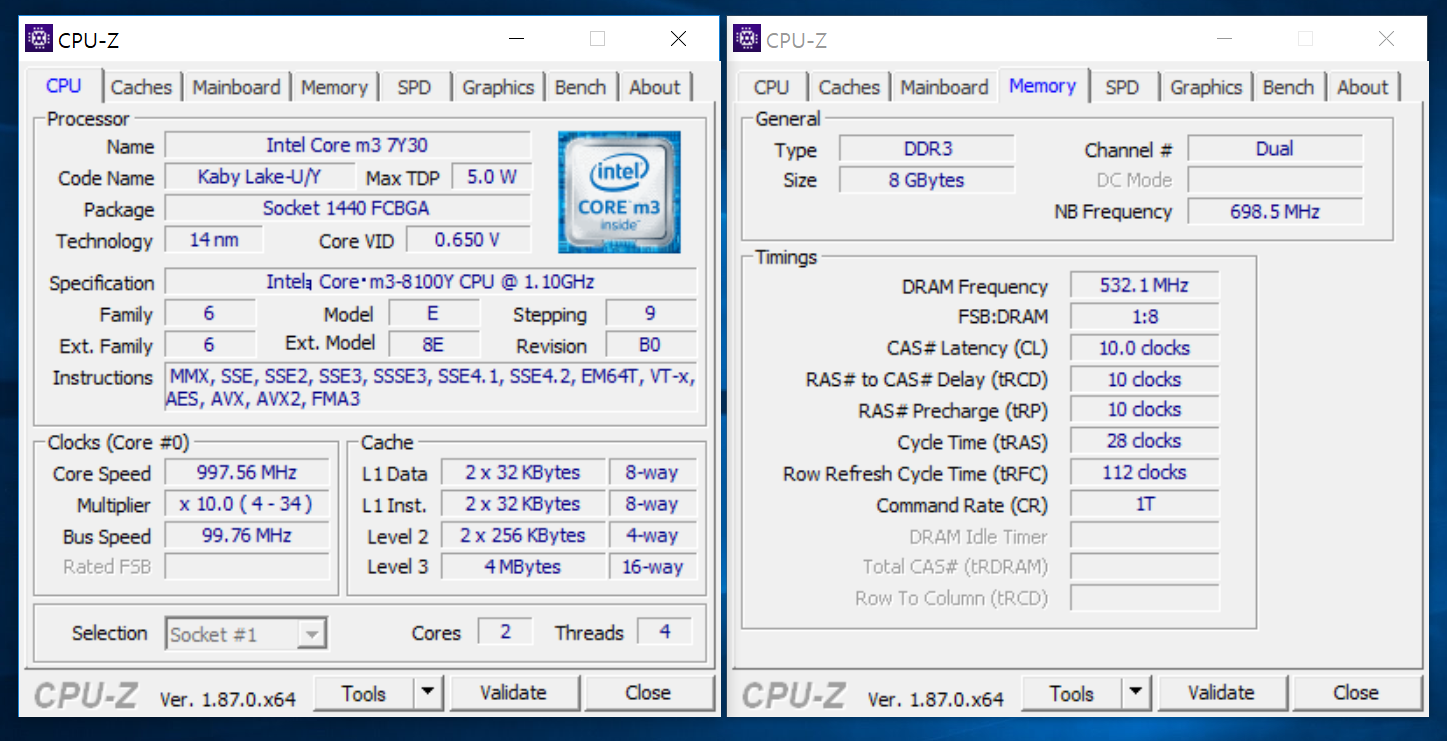Open SPD tab in right CPU-Z window

[x=1121, y=87]
